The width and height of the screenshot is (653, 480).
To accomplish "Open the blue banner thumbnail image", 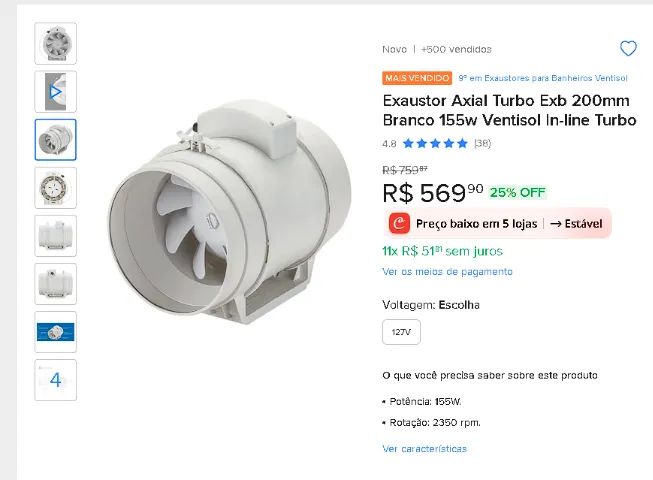I will click(55, 332).
